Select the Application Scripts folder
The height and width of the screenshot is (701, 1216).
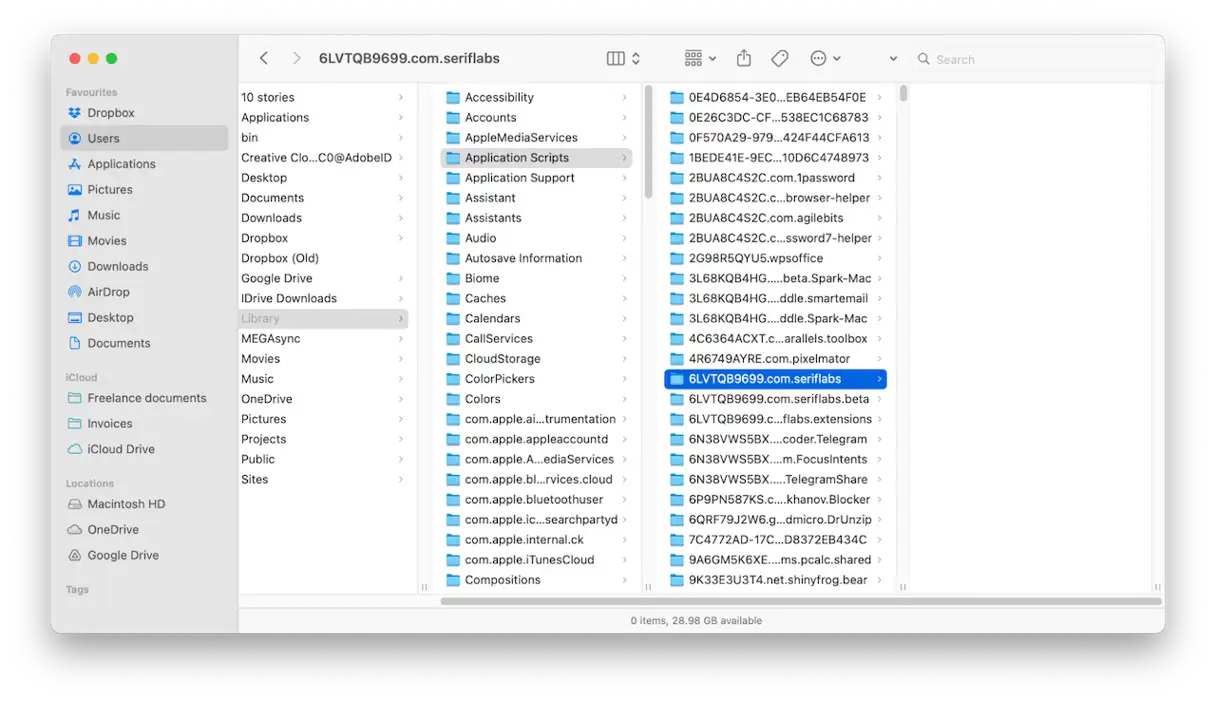coord(536,157)
